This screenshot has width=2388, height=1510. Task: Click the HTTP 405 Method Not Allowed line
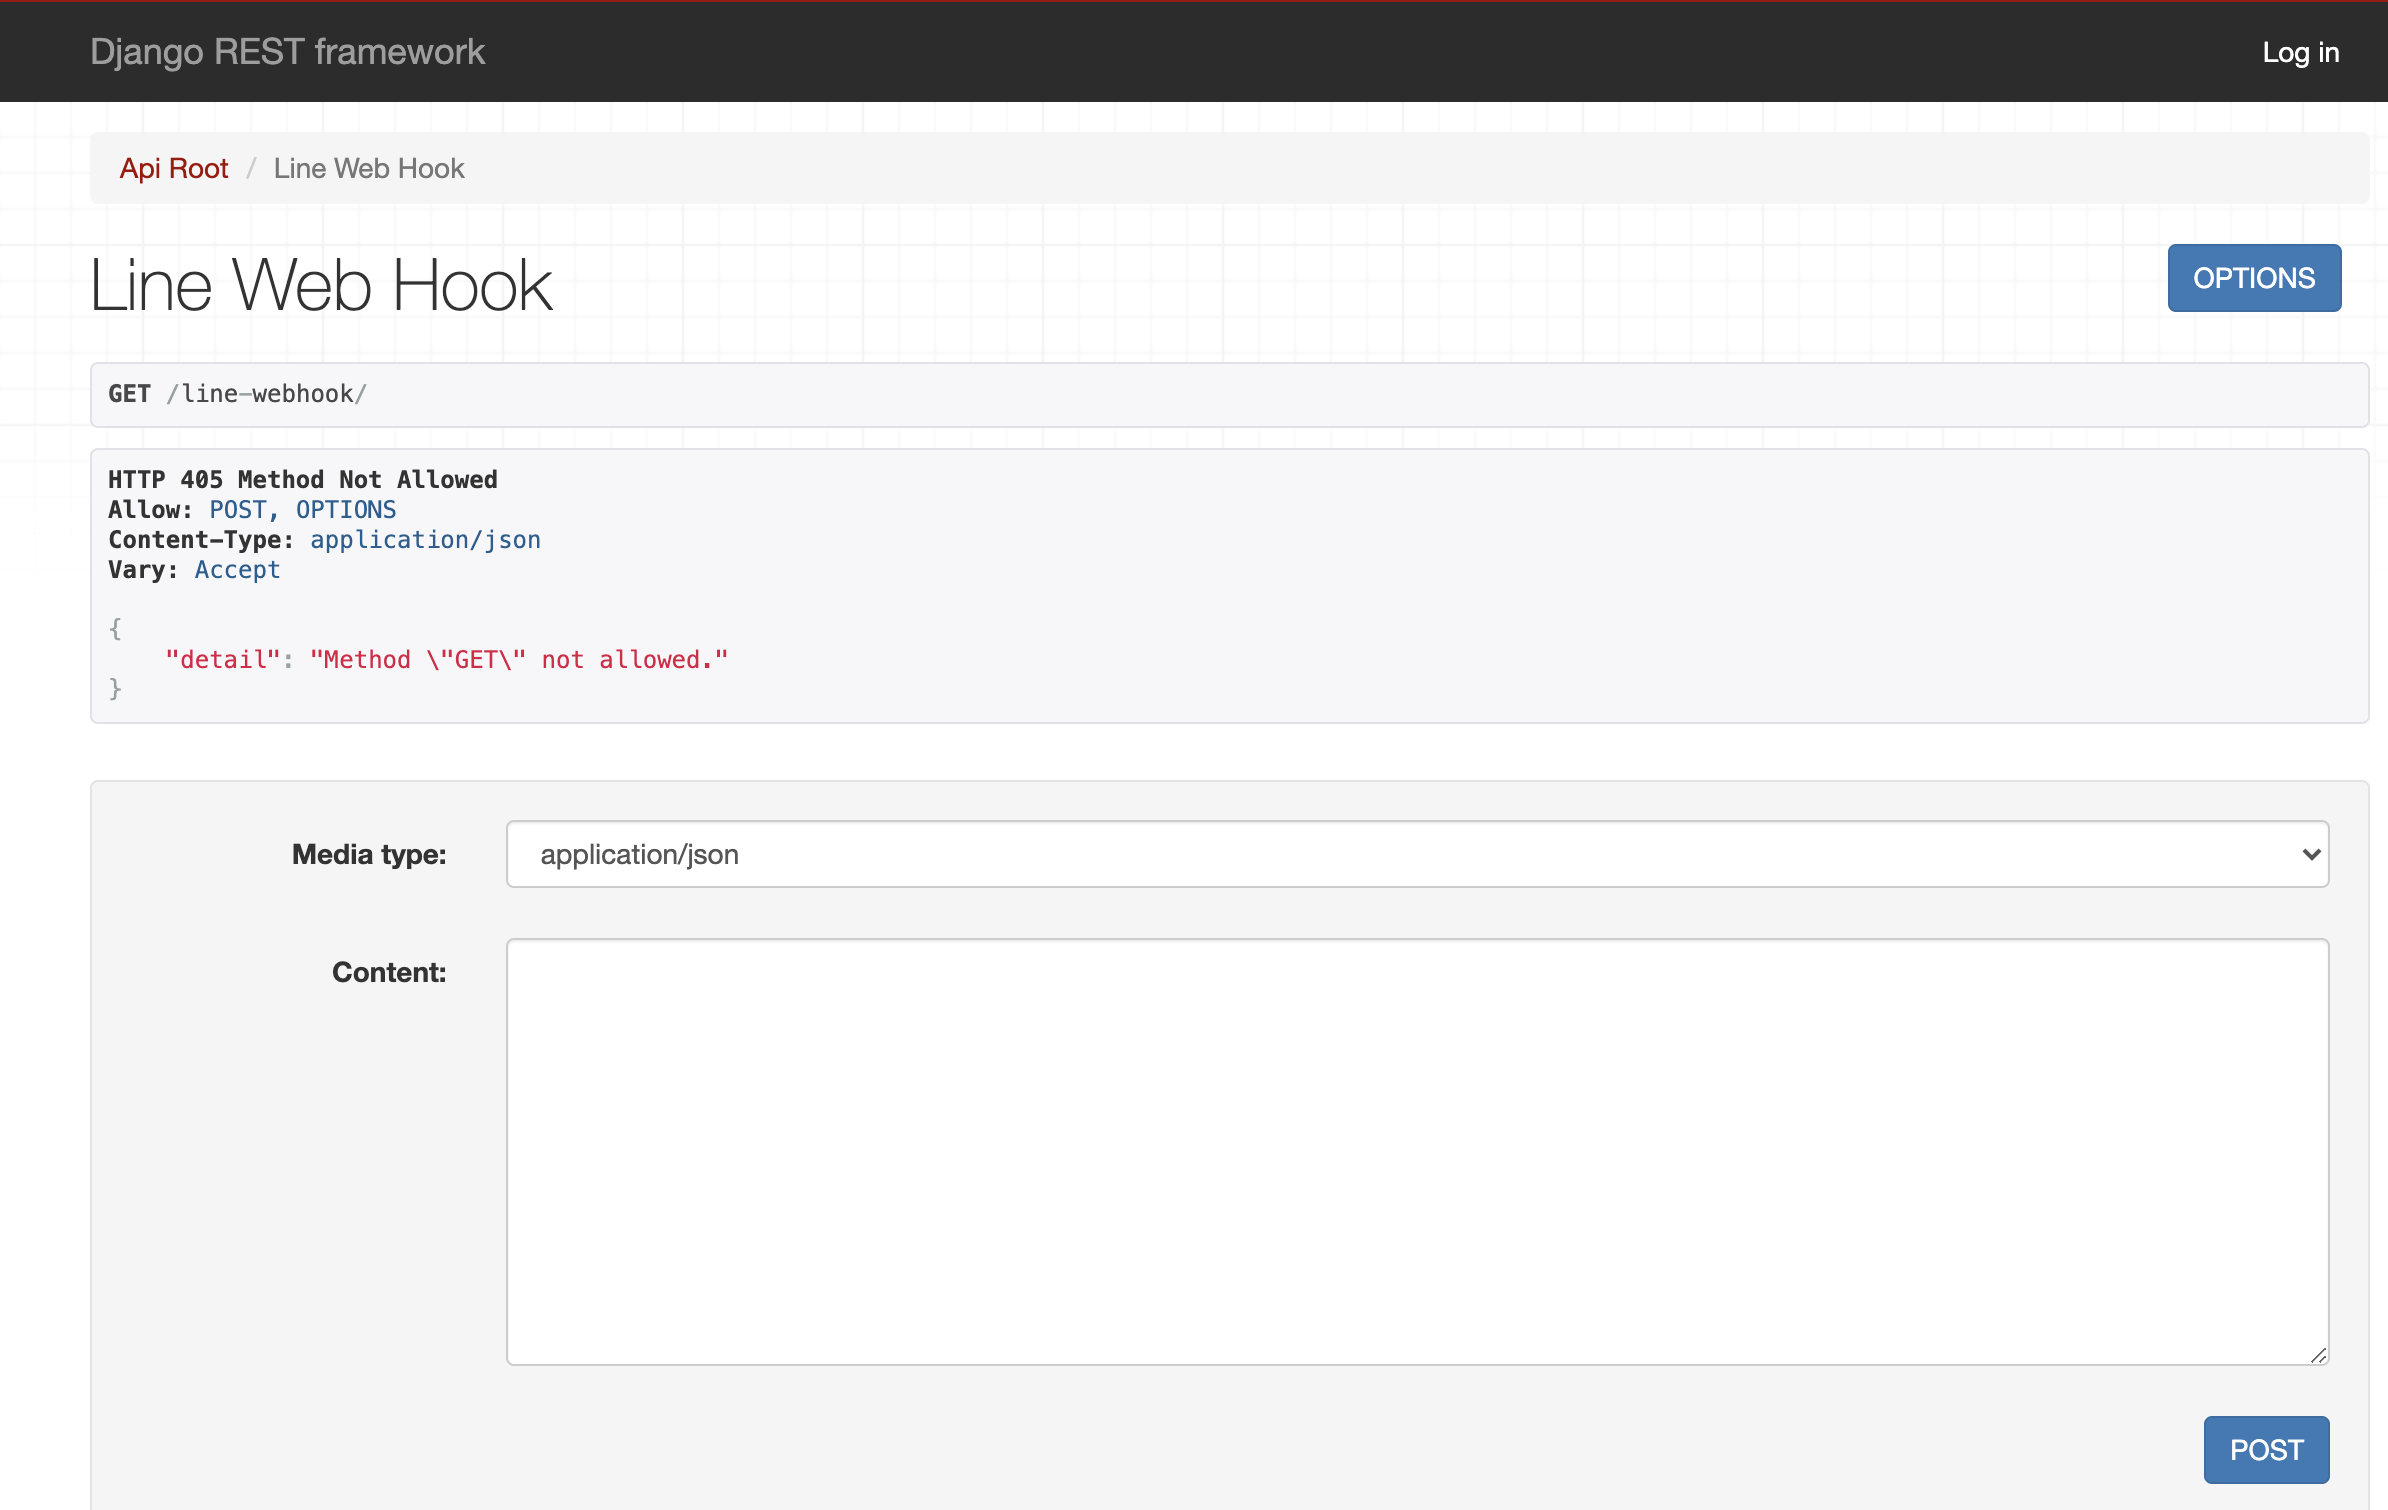click(x=302, y=480)
